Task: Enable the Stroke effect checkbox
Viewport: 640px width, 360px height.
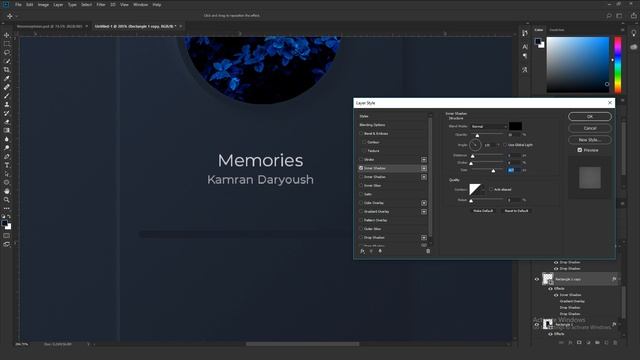Action: click(361, 160)
